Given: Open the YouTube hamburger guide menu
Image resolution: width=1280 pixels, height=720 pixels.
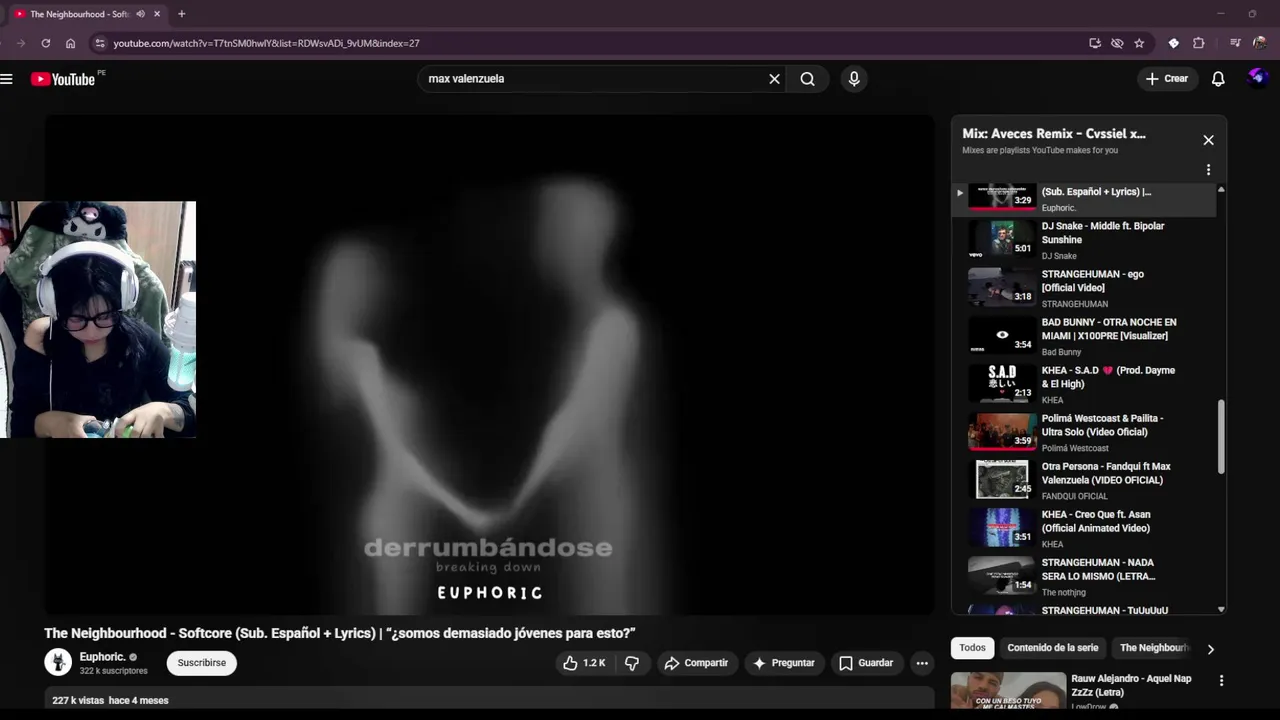Looking at the screenshot, I should (6, 79).
